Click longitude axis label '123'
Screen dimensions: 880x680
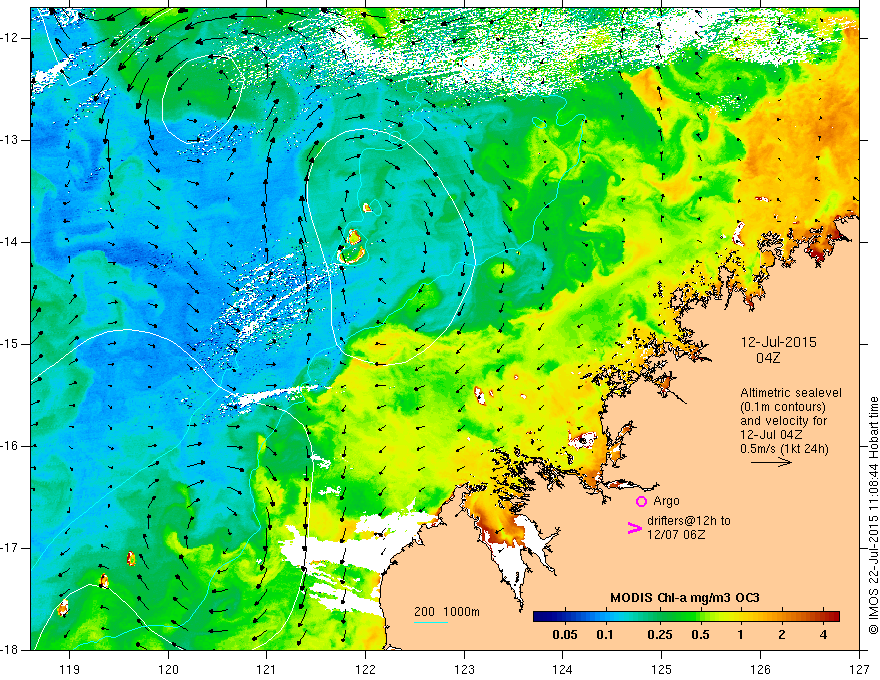[x=464, y=669]
